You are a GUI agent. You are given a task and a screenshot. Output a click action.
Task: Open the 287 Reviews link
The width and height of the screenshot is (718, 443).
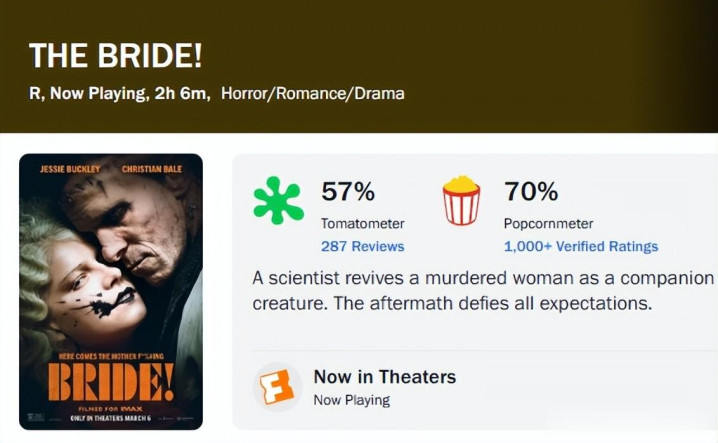pyautogui.click(x=362, y=246)
